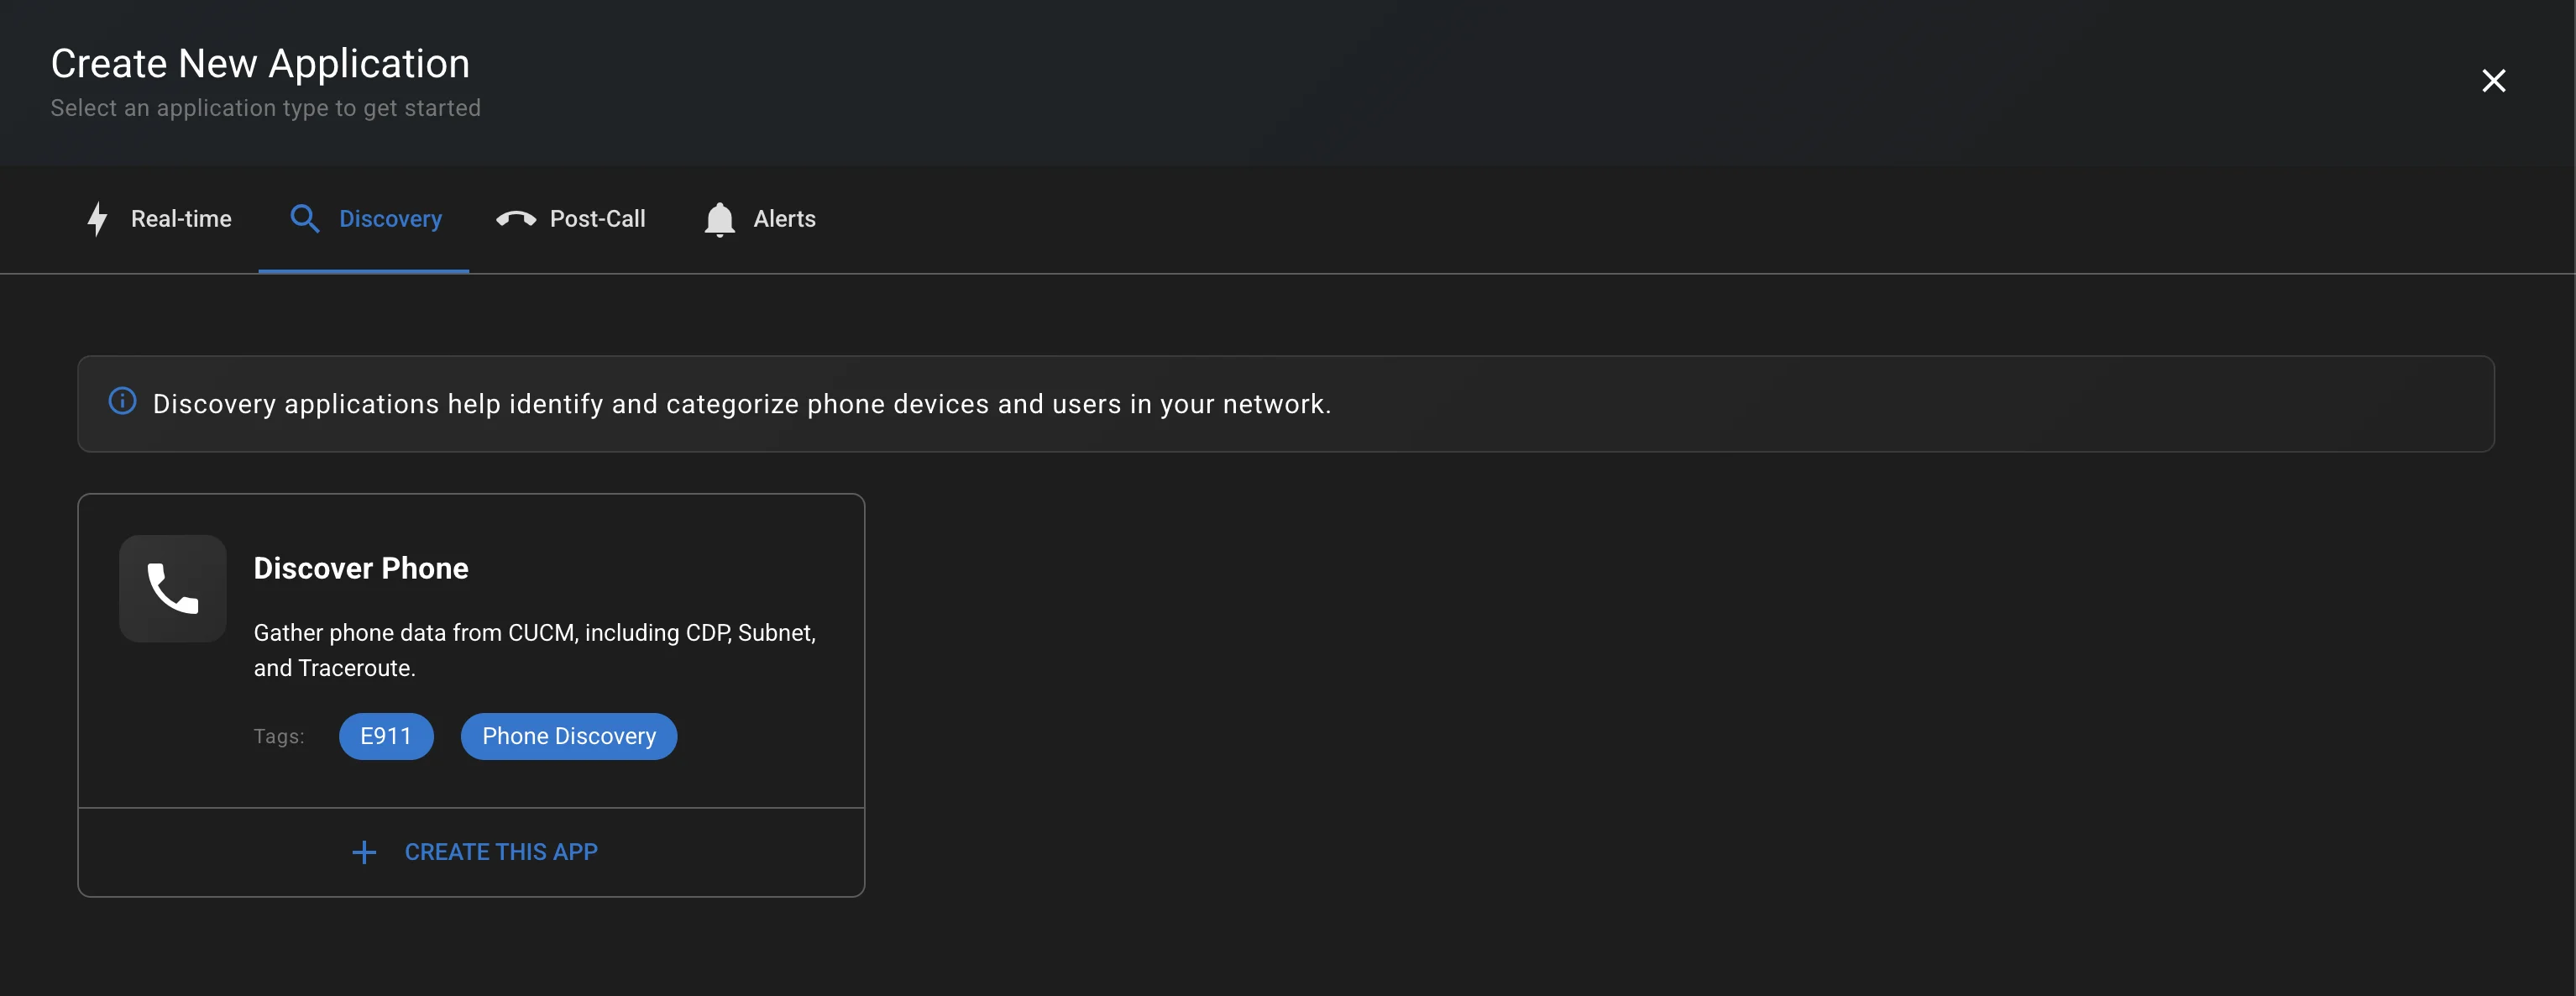Click the Discover Phone card title
Image resolution: width=2576 pixels, height=996 pixels.
click(361, 568)
